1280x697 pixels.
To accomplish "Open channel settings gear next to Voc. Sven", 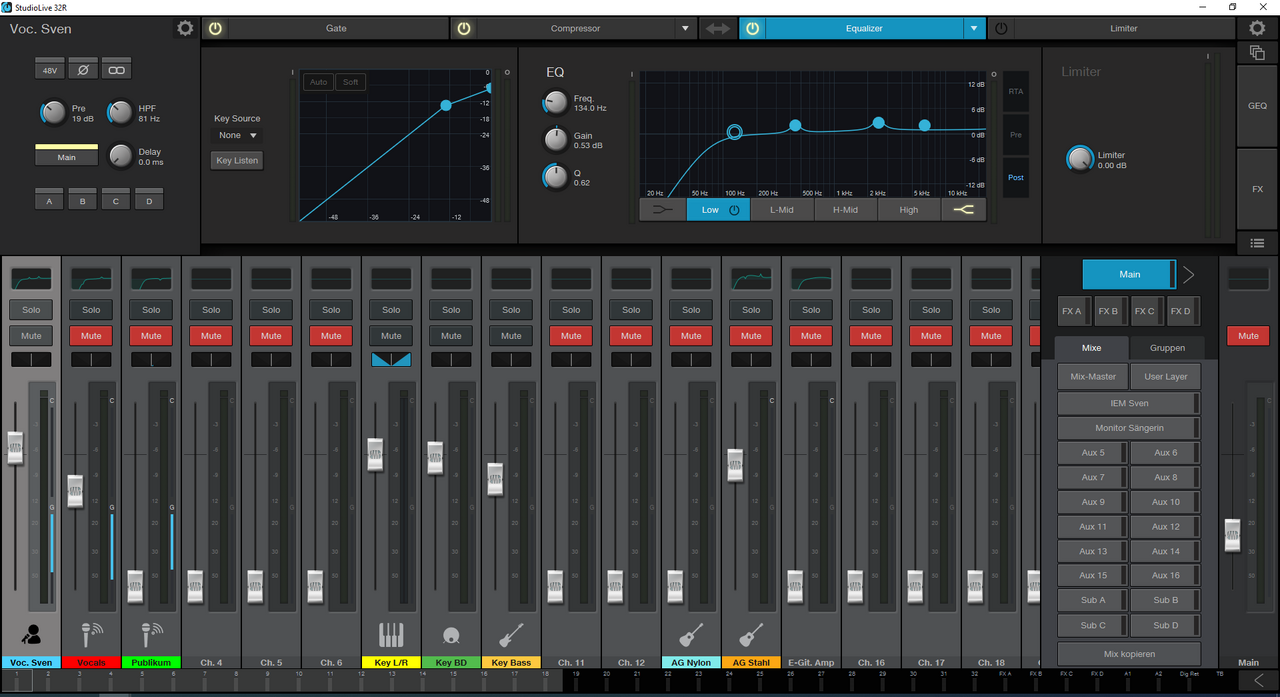I will pos(185,28).
